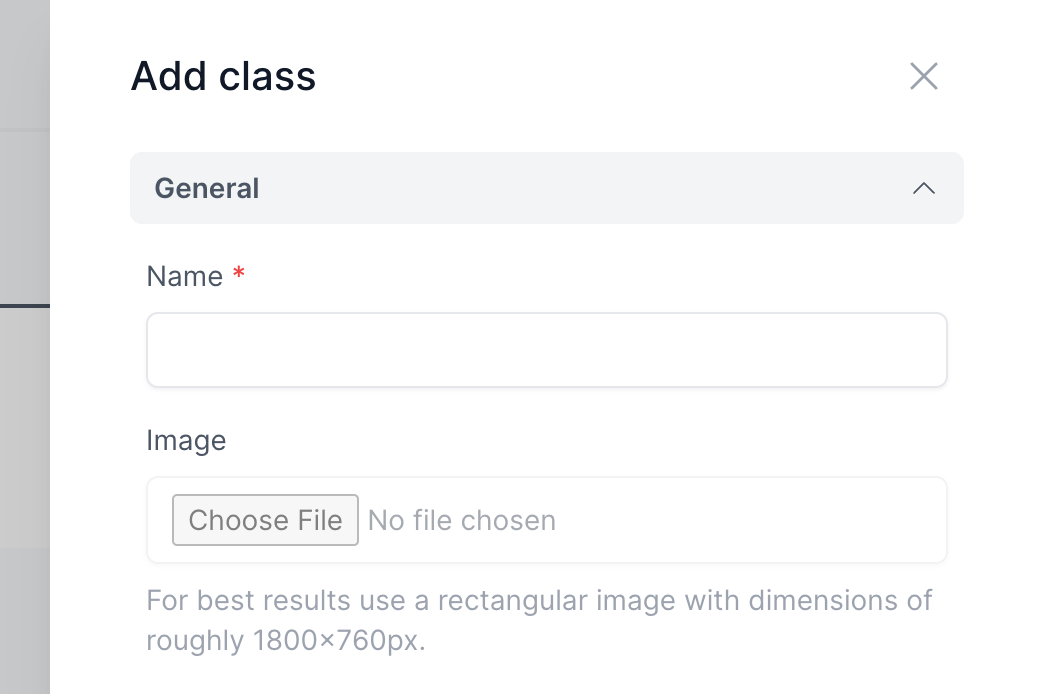The height and width of the screenshot is (694, 1044).
Task: Click empty gray area of the General bar
Action: tap(580, 188)
